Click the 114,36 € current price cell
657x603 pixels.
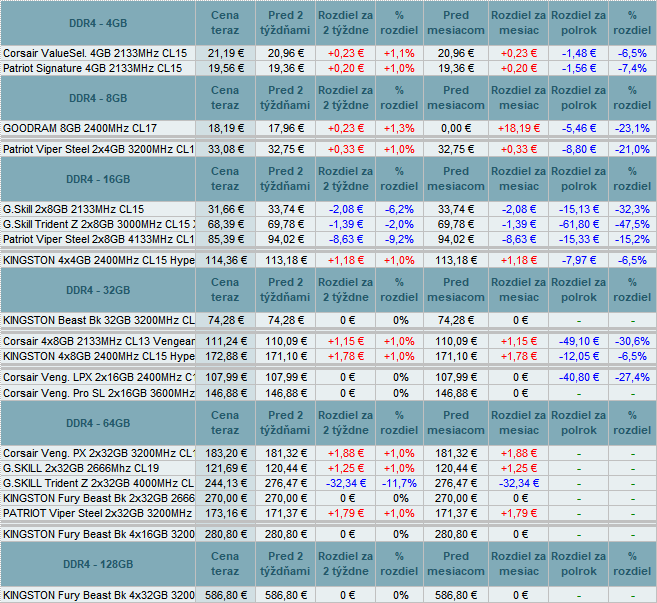click(225, 260)
